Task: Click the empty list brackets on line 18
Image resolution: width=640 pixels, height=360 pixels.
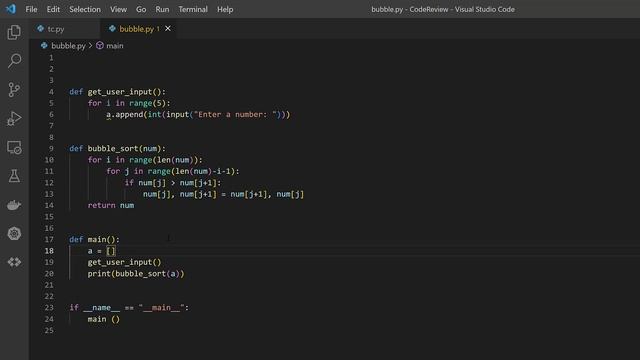Action: point(111,251)
